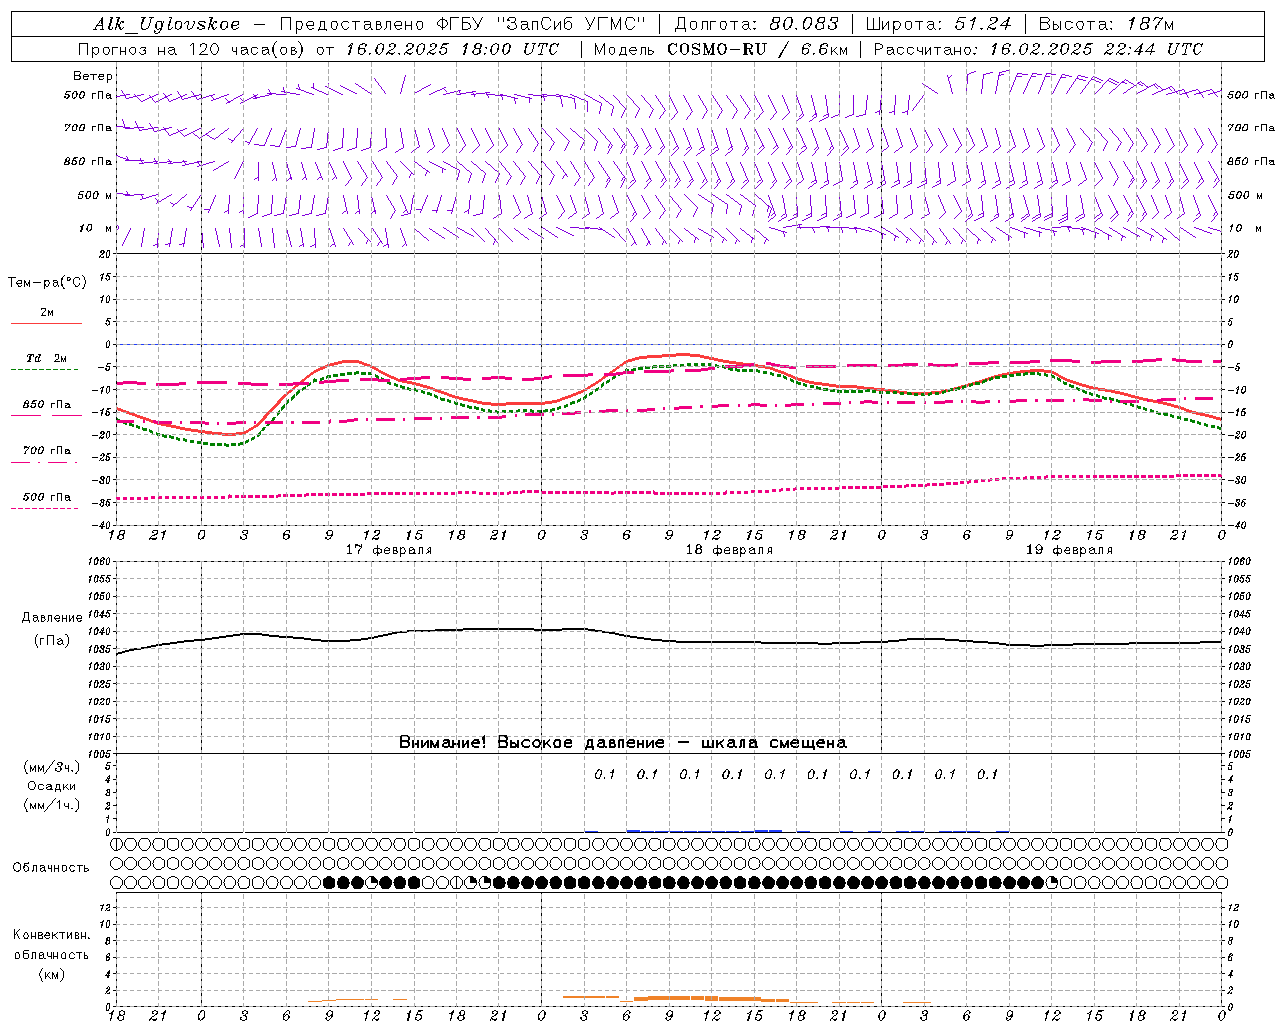Viewport: 1280px width, 1024px height.
Task: Click the '(мм/3ч.)' precipitation unit label
Action: tap(52, 767)
